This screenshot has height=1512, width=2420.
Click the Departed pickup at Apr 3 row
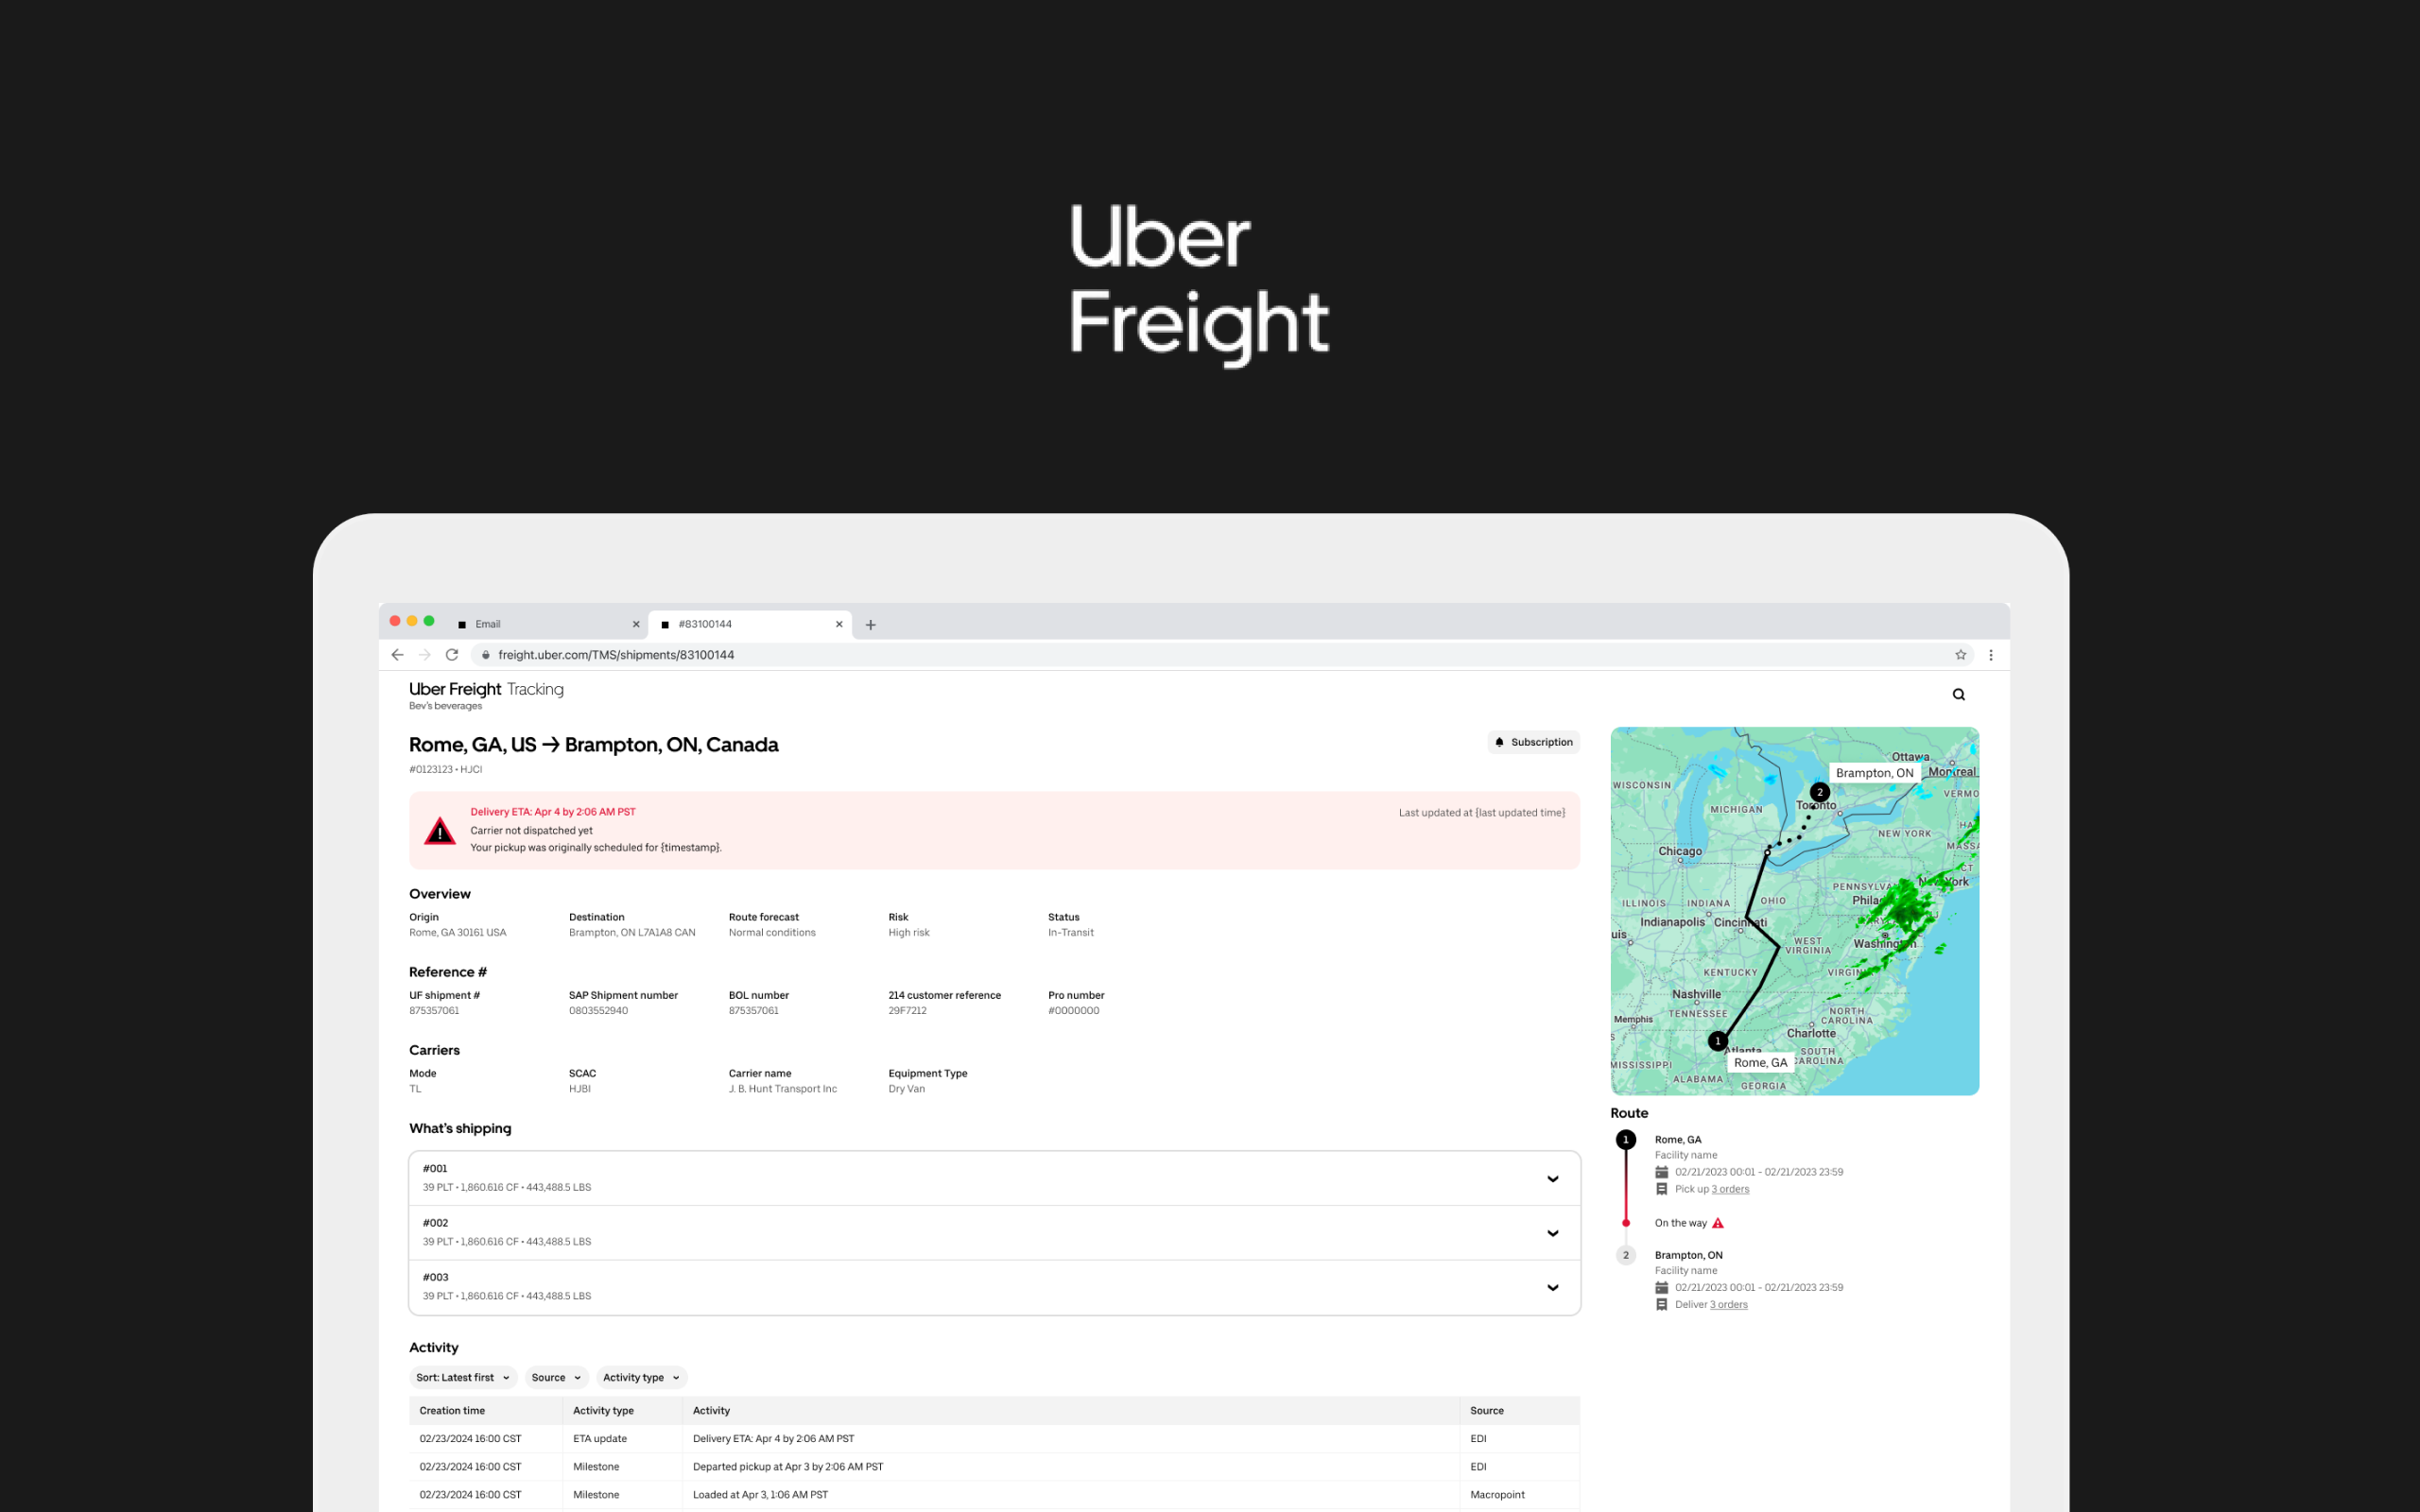point(994,1467)
